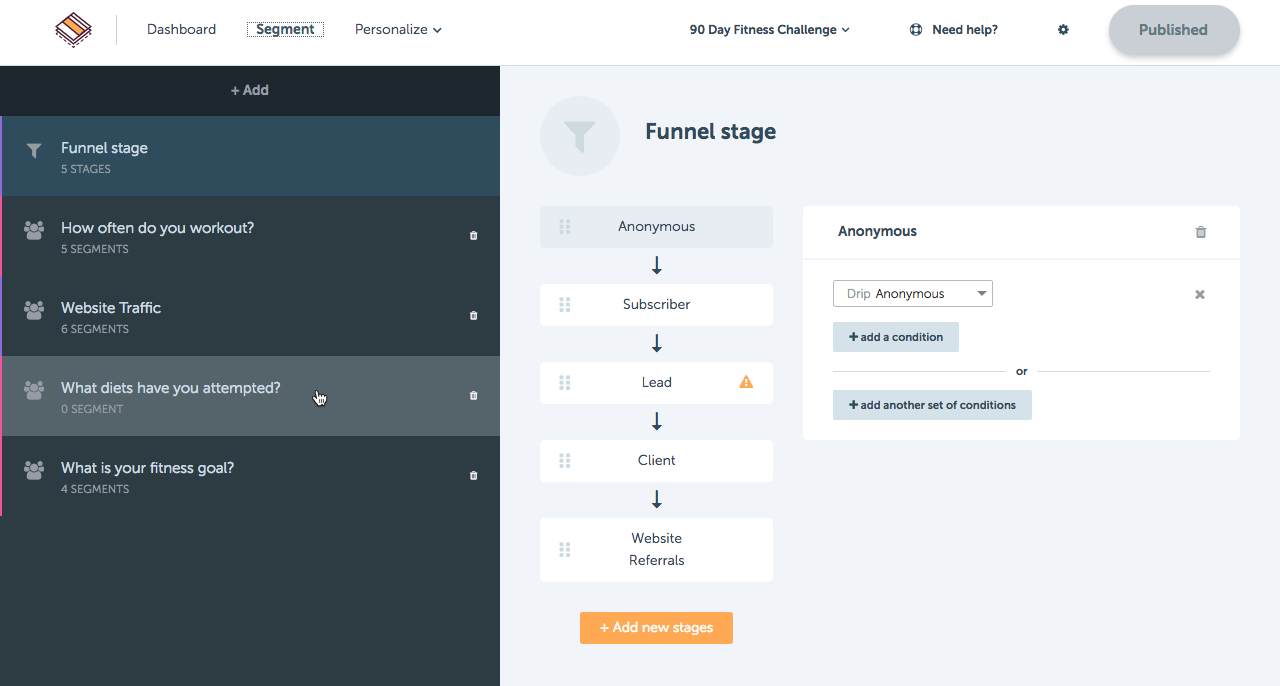
Task: Click funnel icon beside Funnel stage sidebar item
Action: pyautogui.click(x=34, y=151)
